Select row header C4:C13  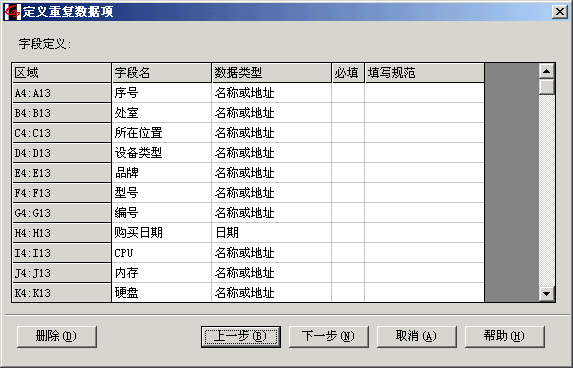[62, 133]
